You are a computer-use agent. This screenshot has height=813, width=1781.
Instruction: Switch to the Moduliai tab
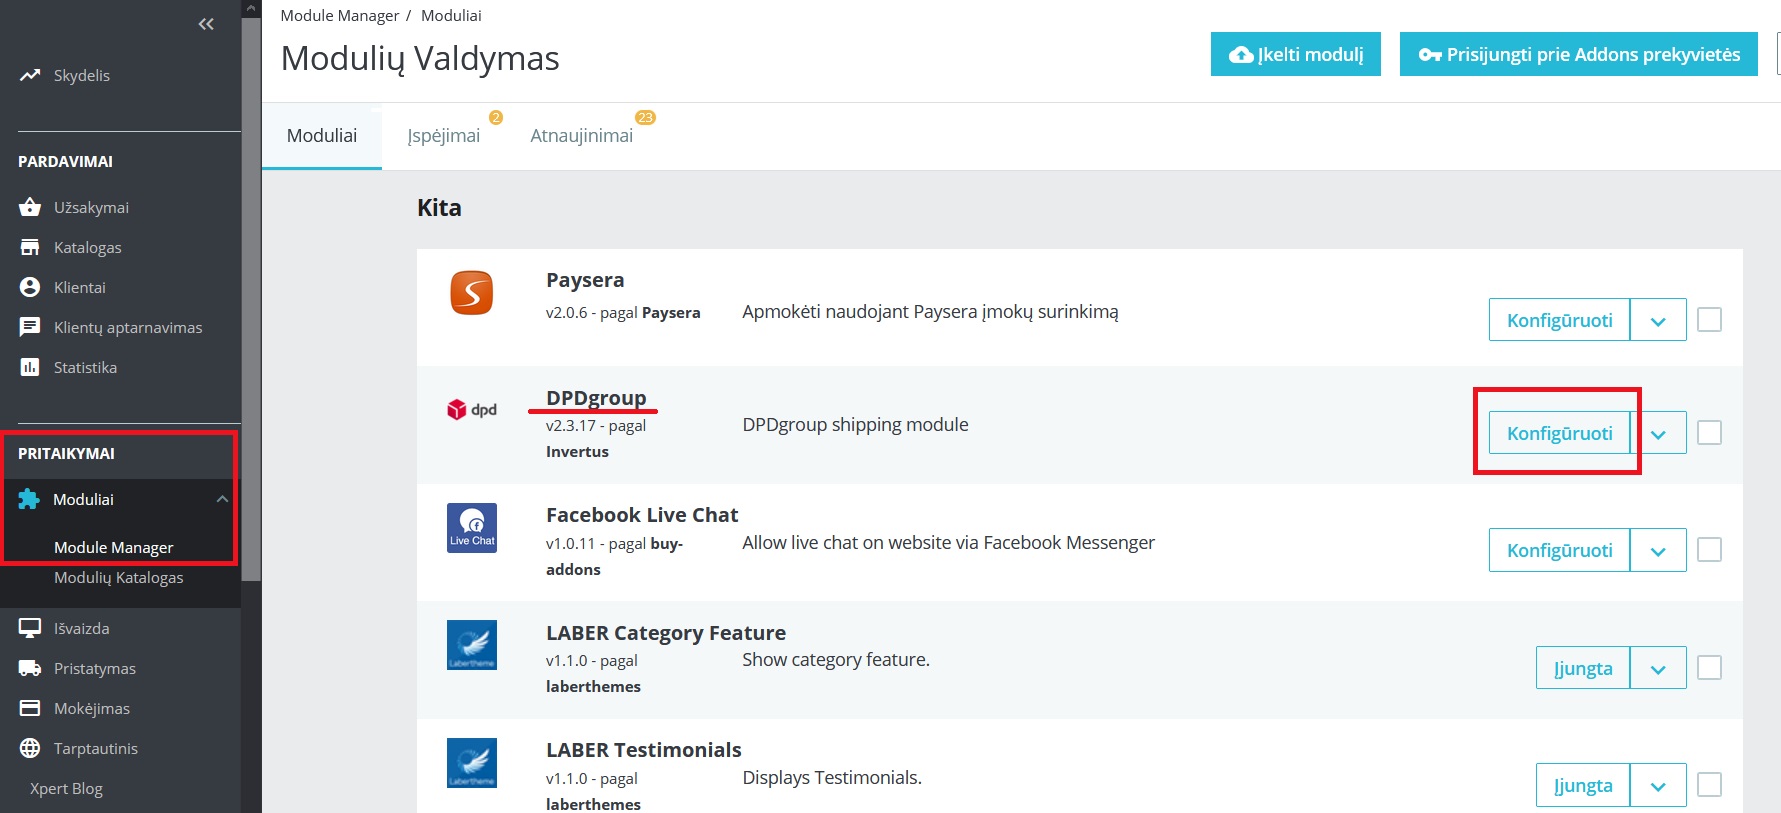pos(322,136)
